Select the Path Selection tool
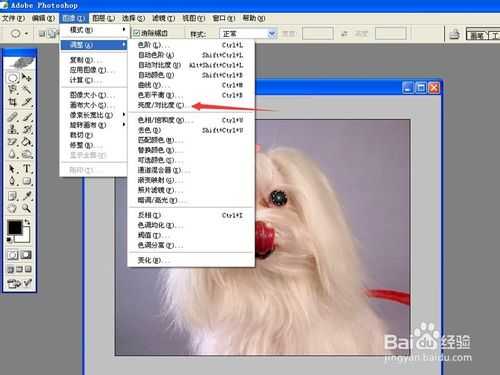The width and height of the screenshot is (500, 375). 13,169
